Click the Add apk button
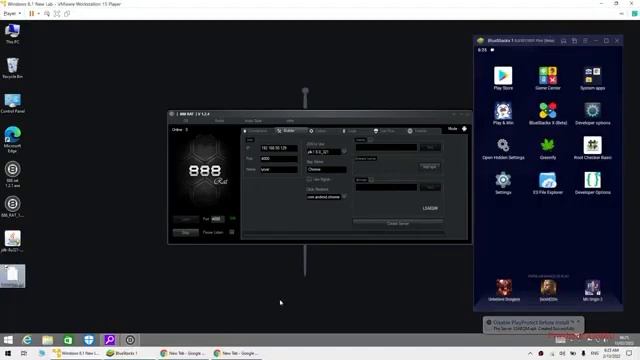Viewport: 640px width, 360px height. tap(429, 167)
